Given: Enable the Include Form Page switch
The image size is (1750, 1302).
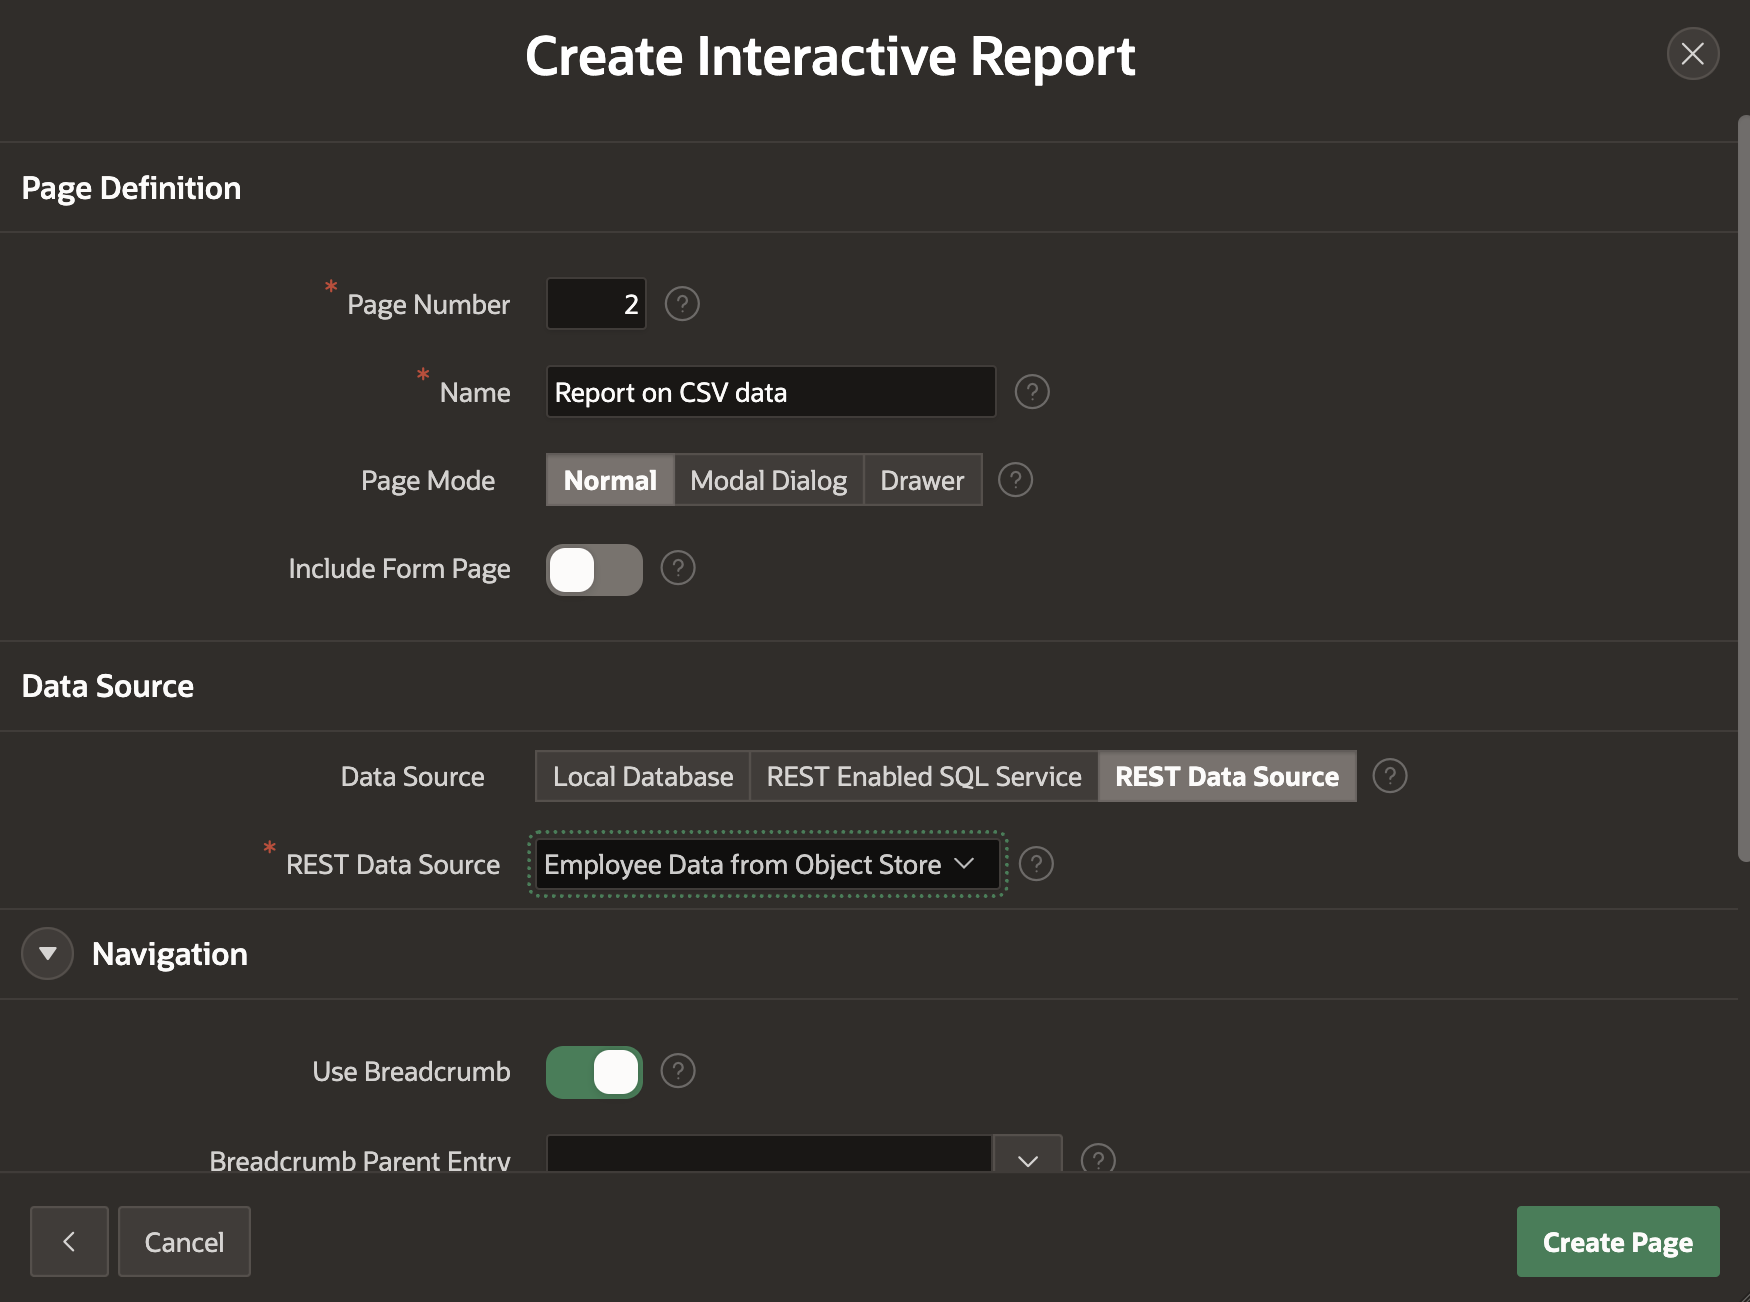Looking at the screenshot, I should coord(594,570).
